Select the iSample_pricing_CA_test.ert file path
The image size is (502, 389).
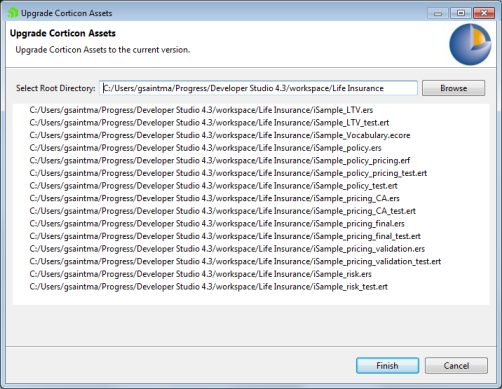(222, 211)
